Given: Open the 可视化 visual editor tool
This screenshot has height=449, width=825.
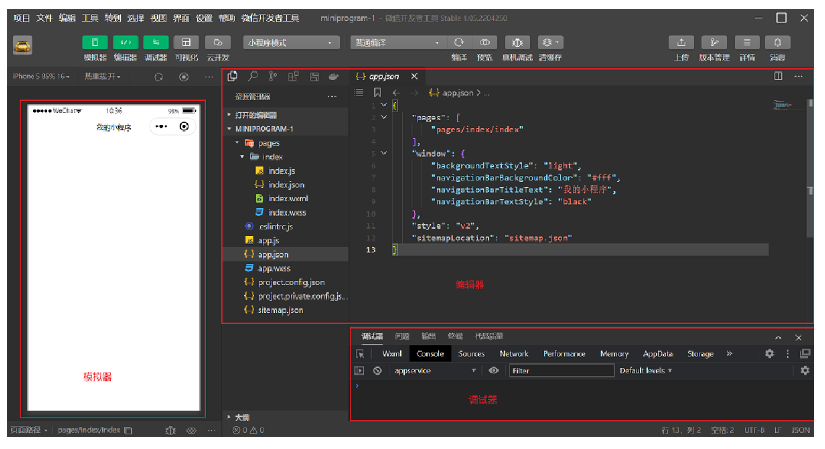Looking at the screenshot, I should 186,42.
